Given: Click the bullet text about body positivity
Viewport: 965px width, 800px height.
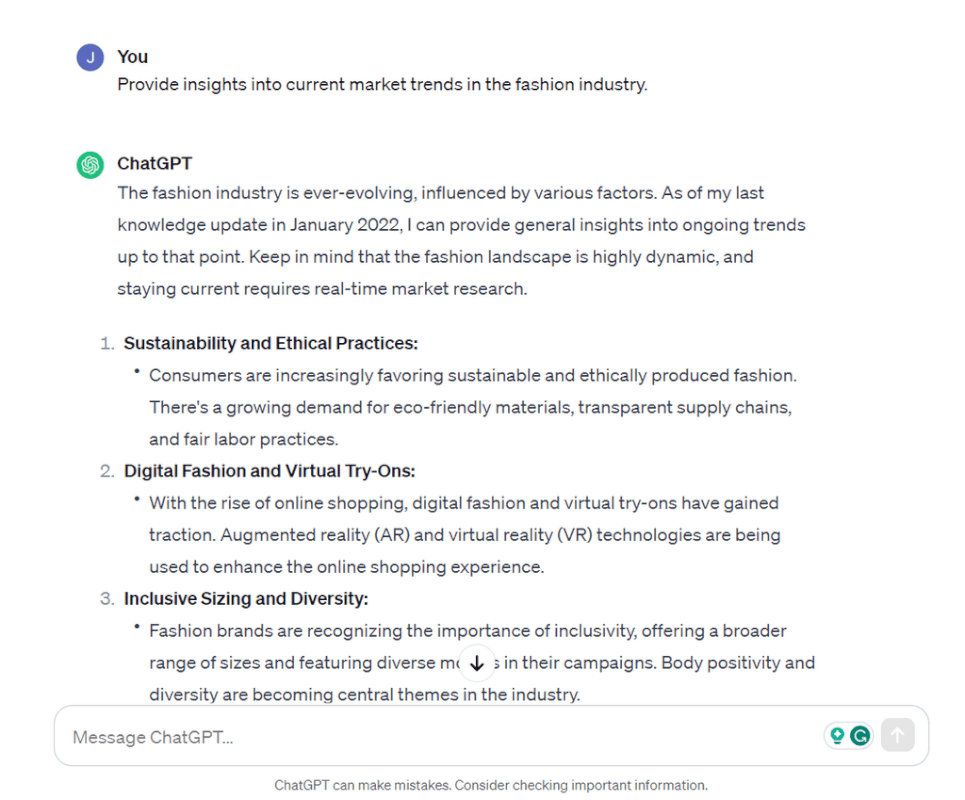Looking at the screenshot, I should pos(482,663).
